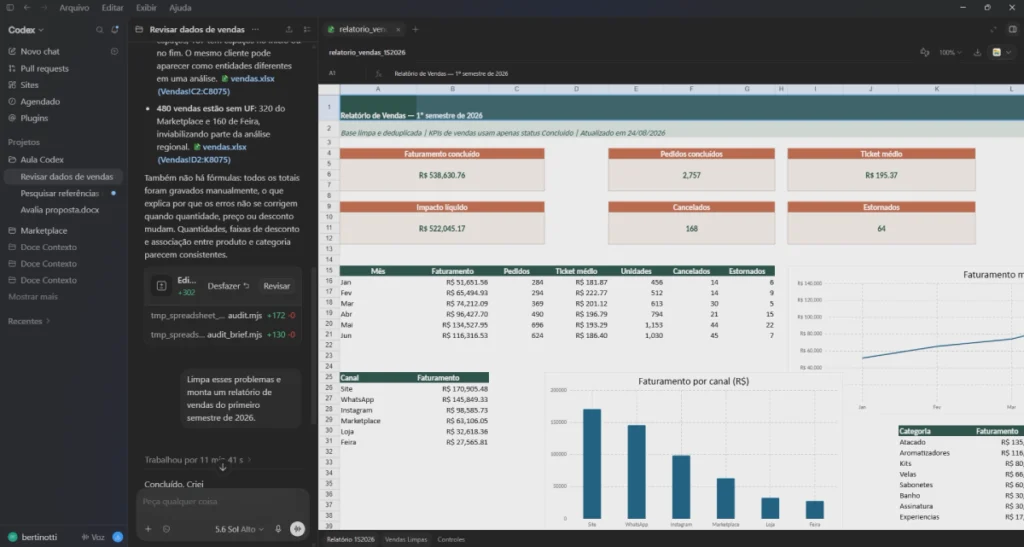Expand the Recentes section

pyautogui.click(x=29, y=321)
